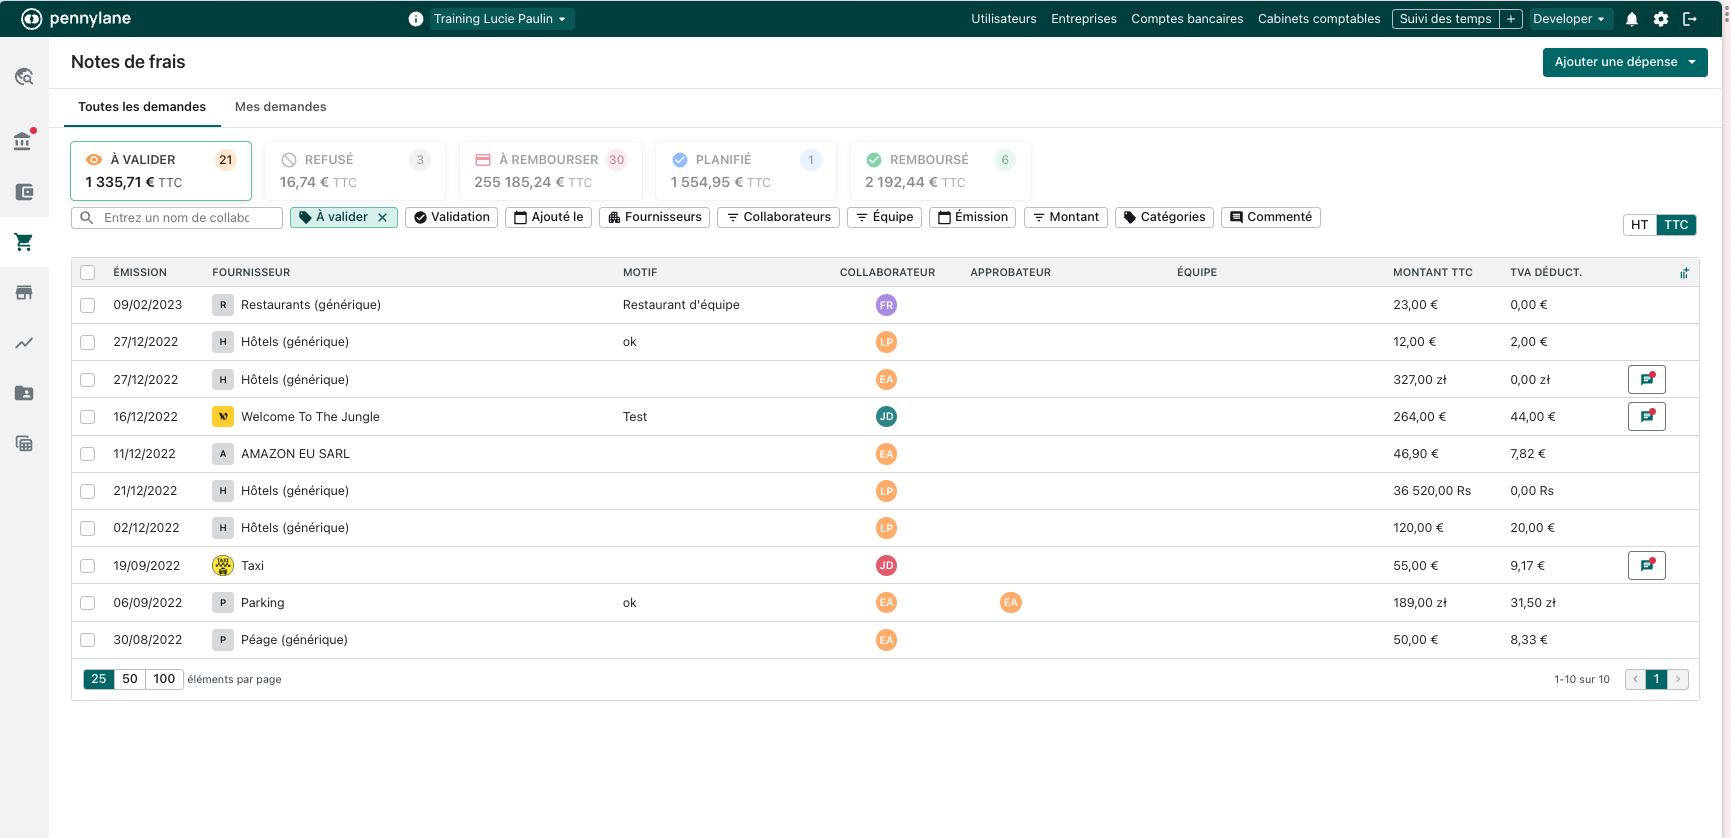
Task: Open the Training Lucie Paulin company dropdown
Action: pyautogui.click(x=502, y=19)
